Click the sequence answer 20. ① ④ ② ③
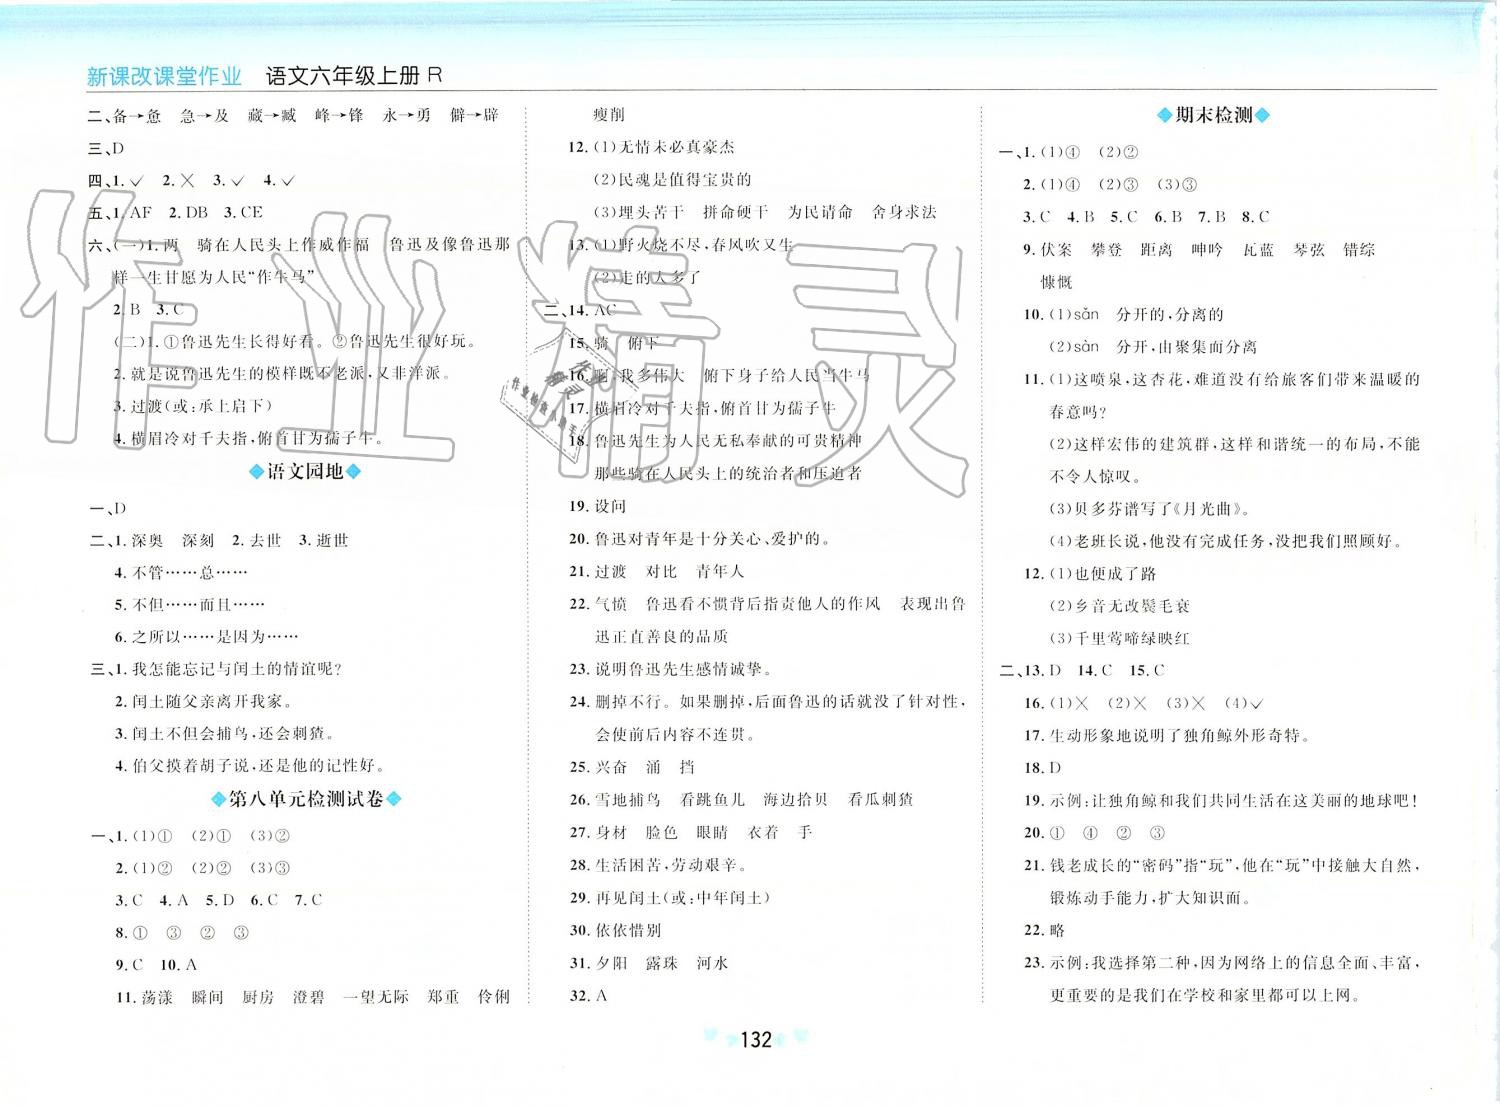The width and height of the screenshot is (1500, 1106). (1095, 833)
